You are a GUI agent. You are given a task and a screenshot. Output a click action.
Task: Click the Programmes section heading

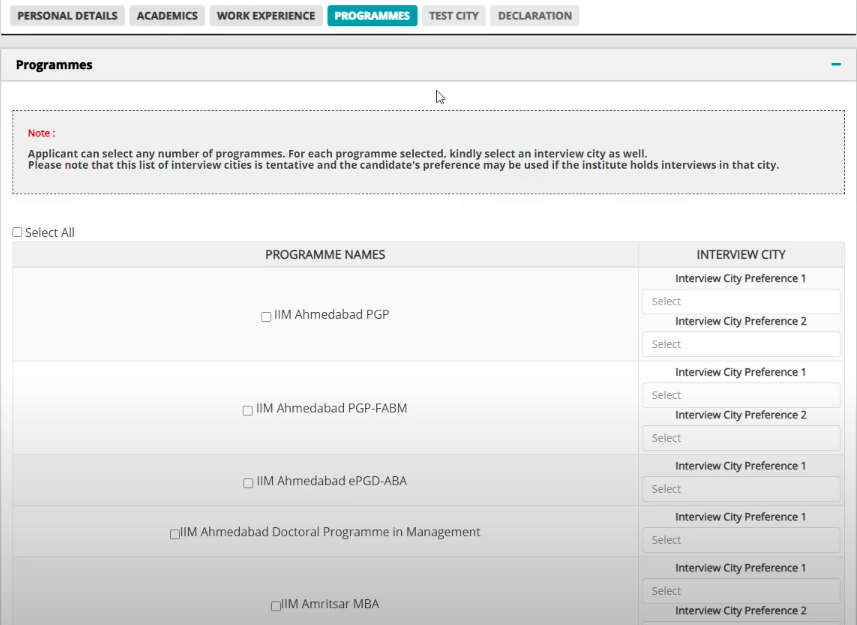(x=54, y=64)
